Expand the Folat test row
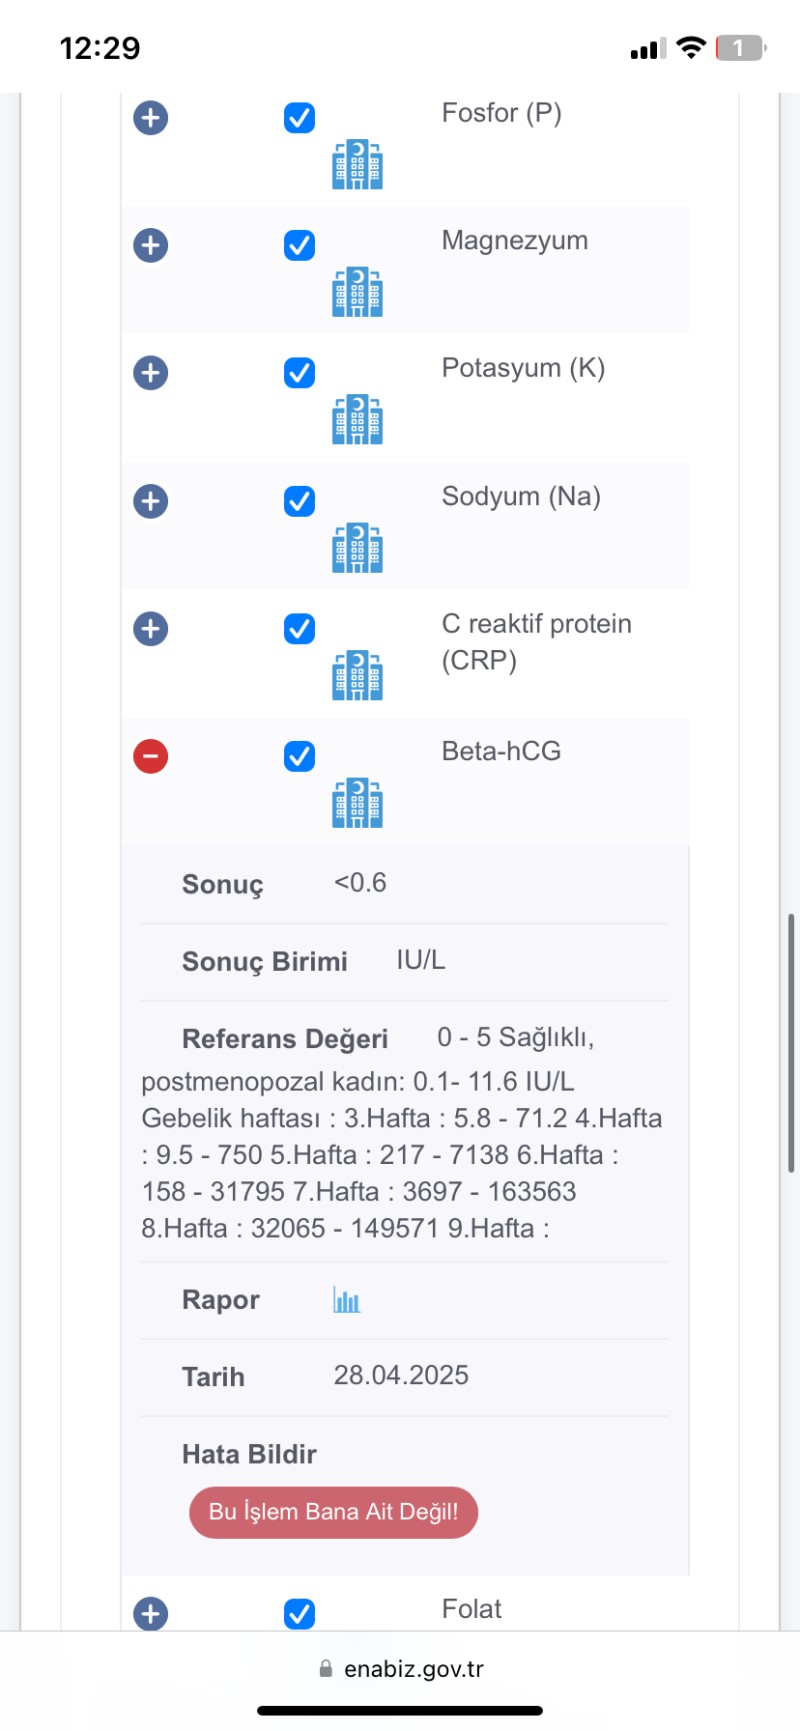 click(x=151, y=1613)
